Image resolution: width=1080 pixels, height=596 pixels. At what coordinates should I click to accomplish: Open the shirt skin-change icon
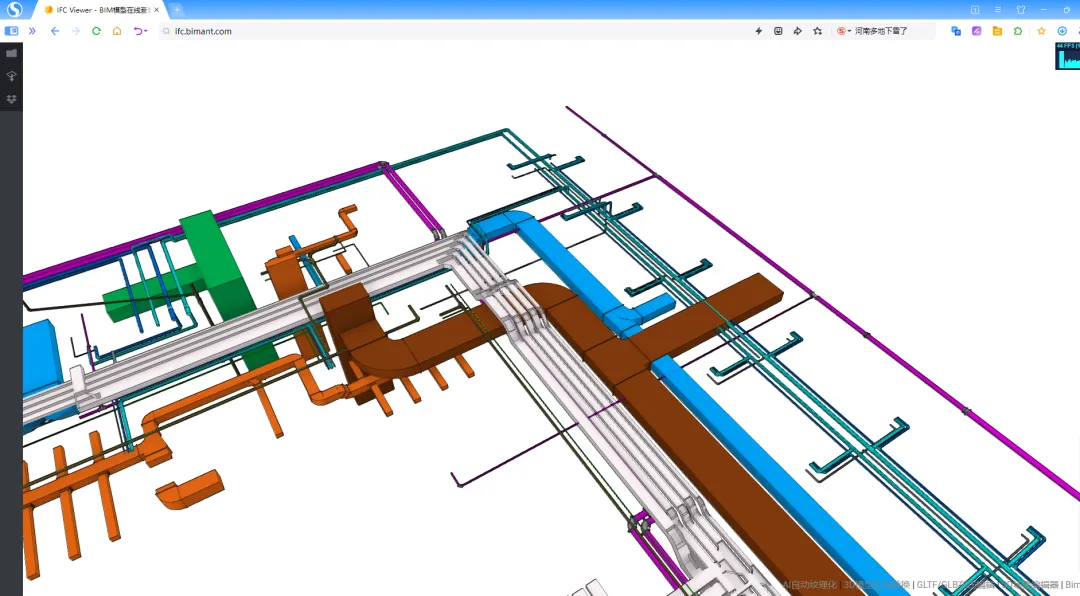click(1021, 10)
